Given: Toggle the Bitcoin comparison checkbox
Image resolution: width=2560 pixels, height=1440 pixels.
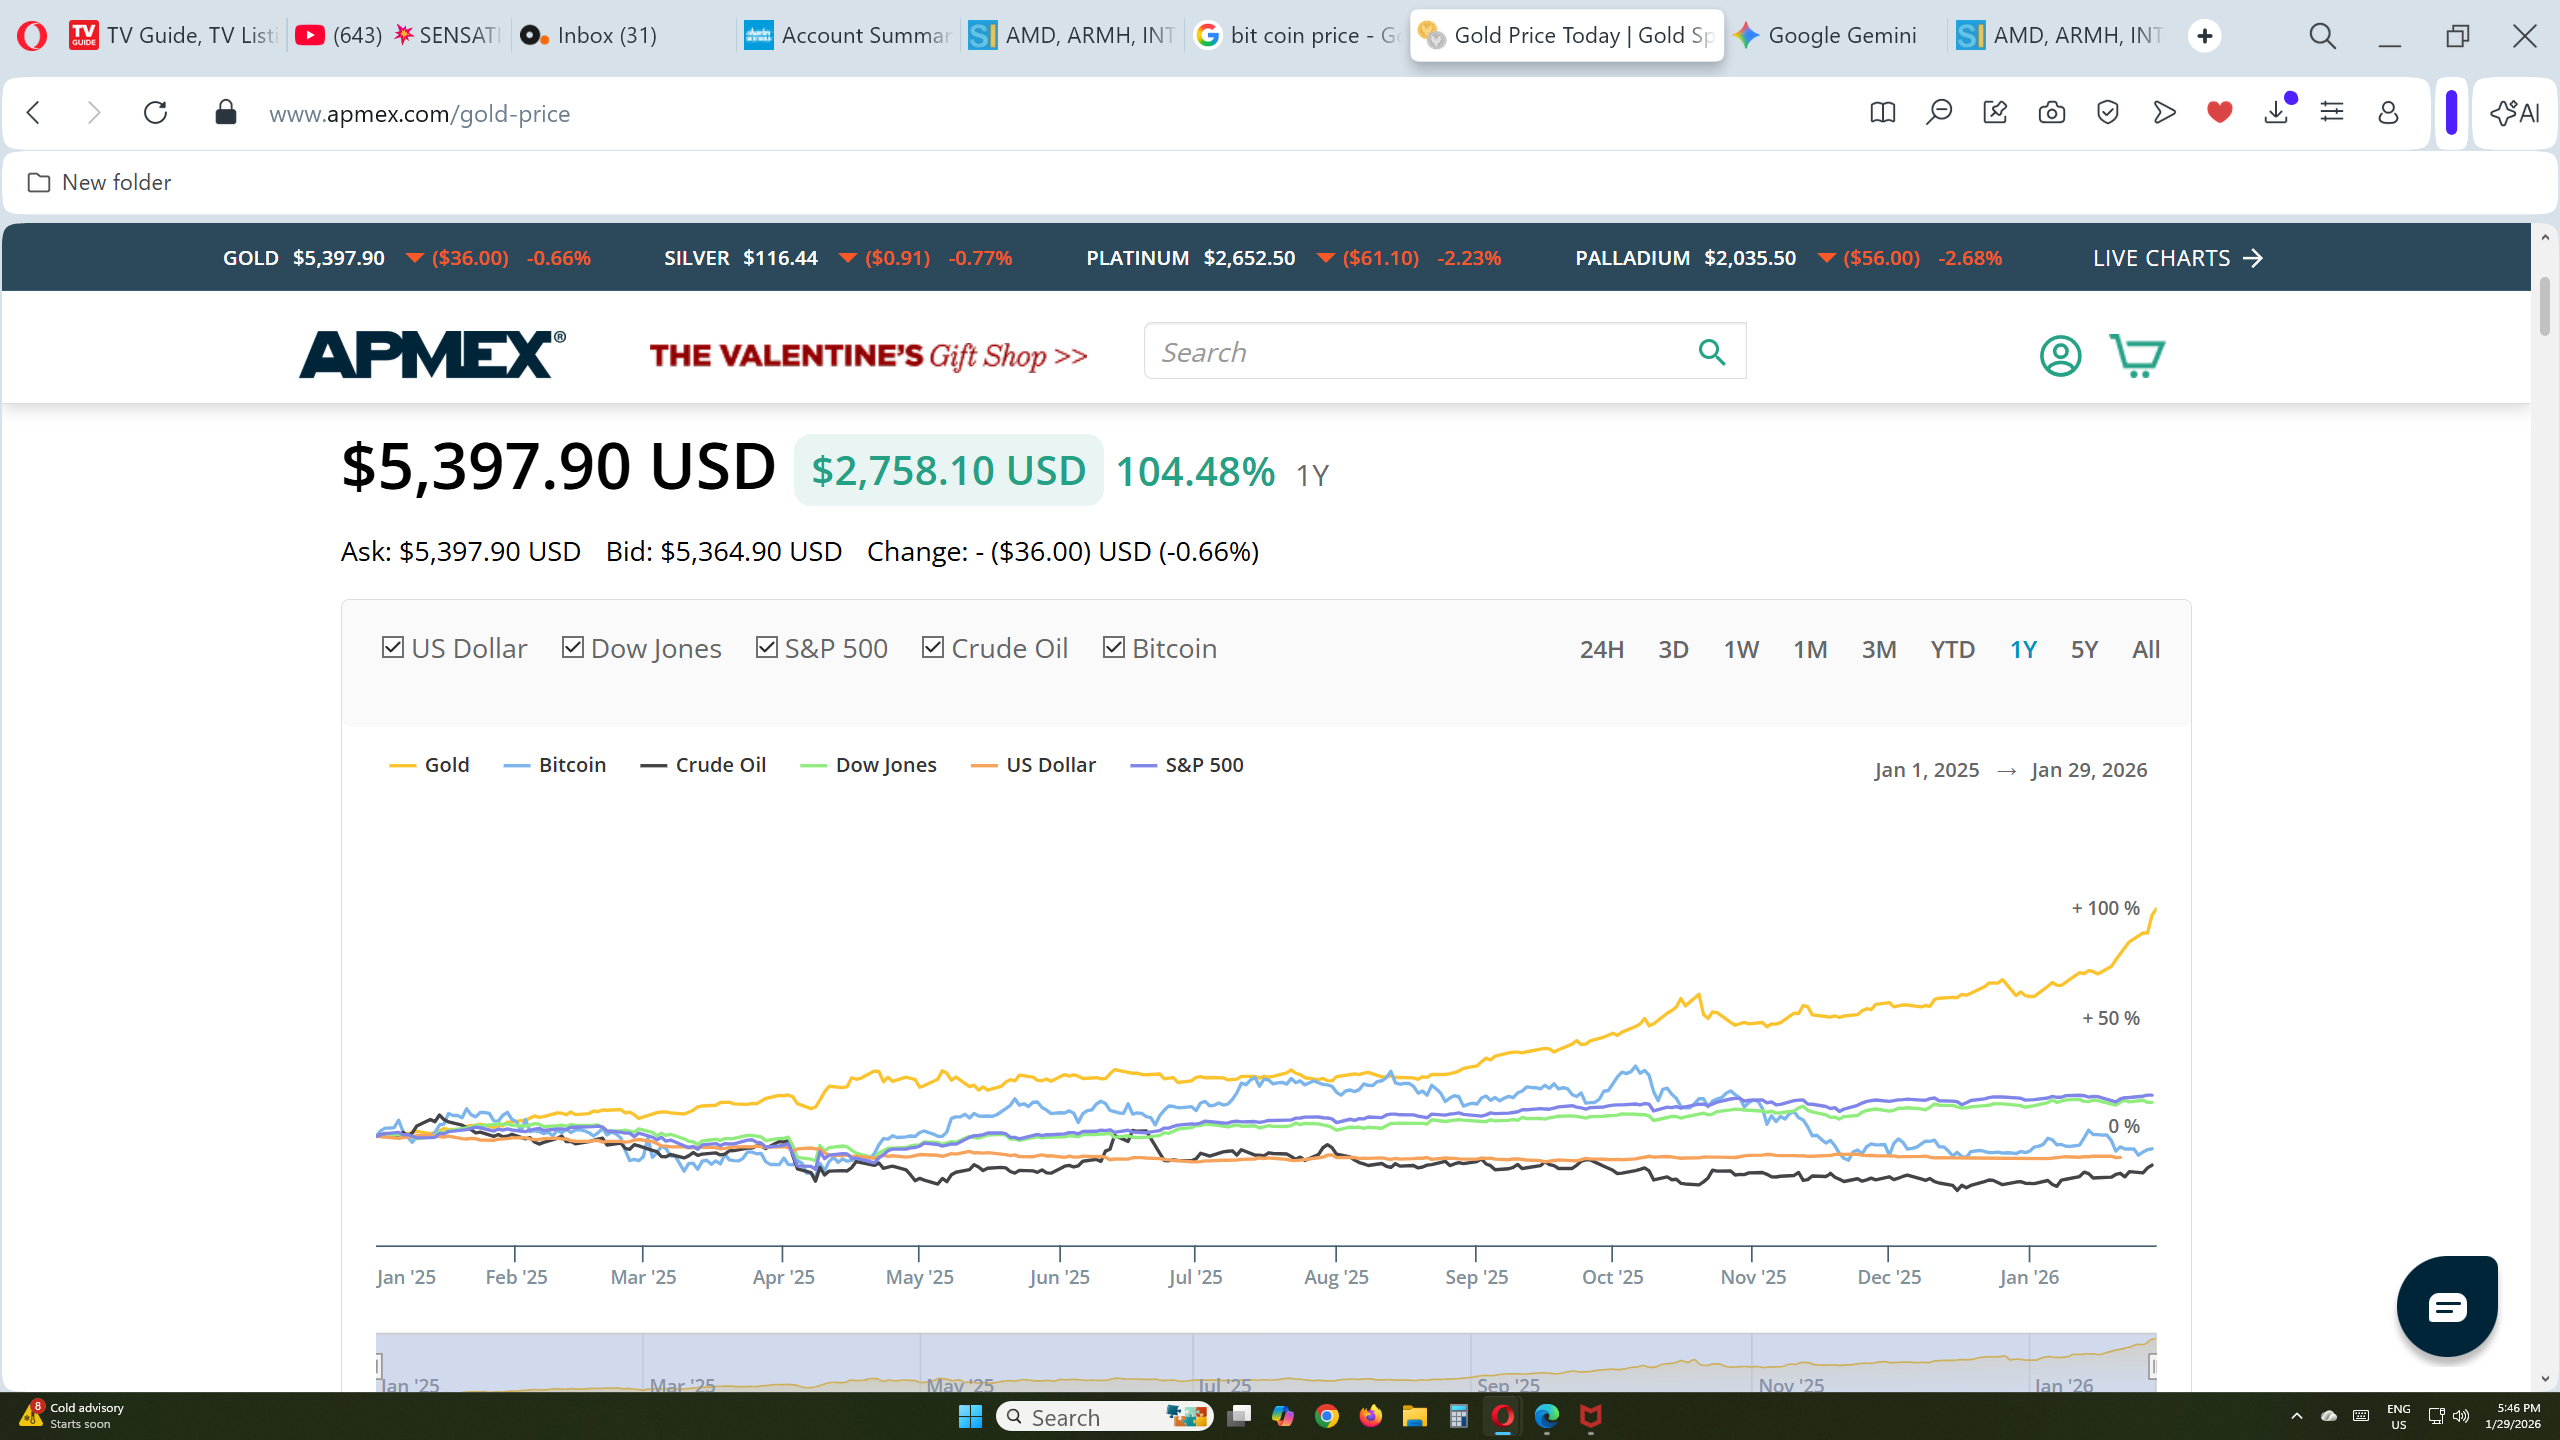Looking at the screenshot, I should [1113, 648].
